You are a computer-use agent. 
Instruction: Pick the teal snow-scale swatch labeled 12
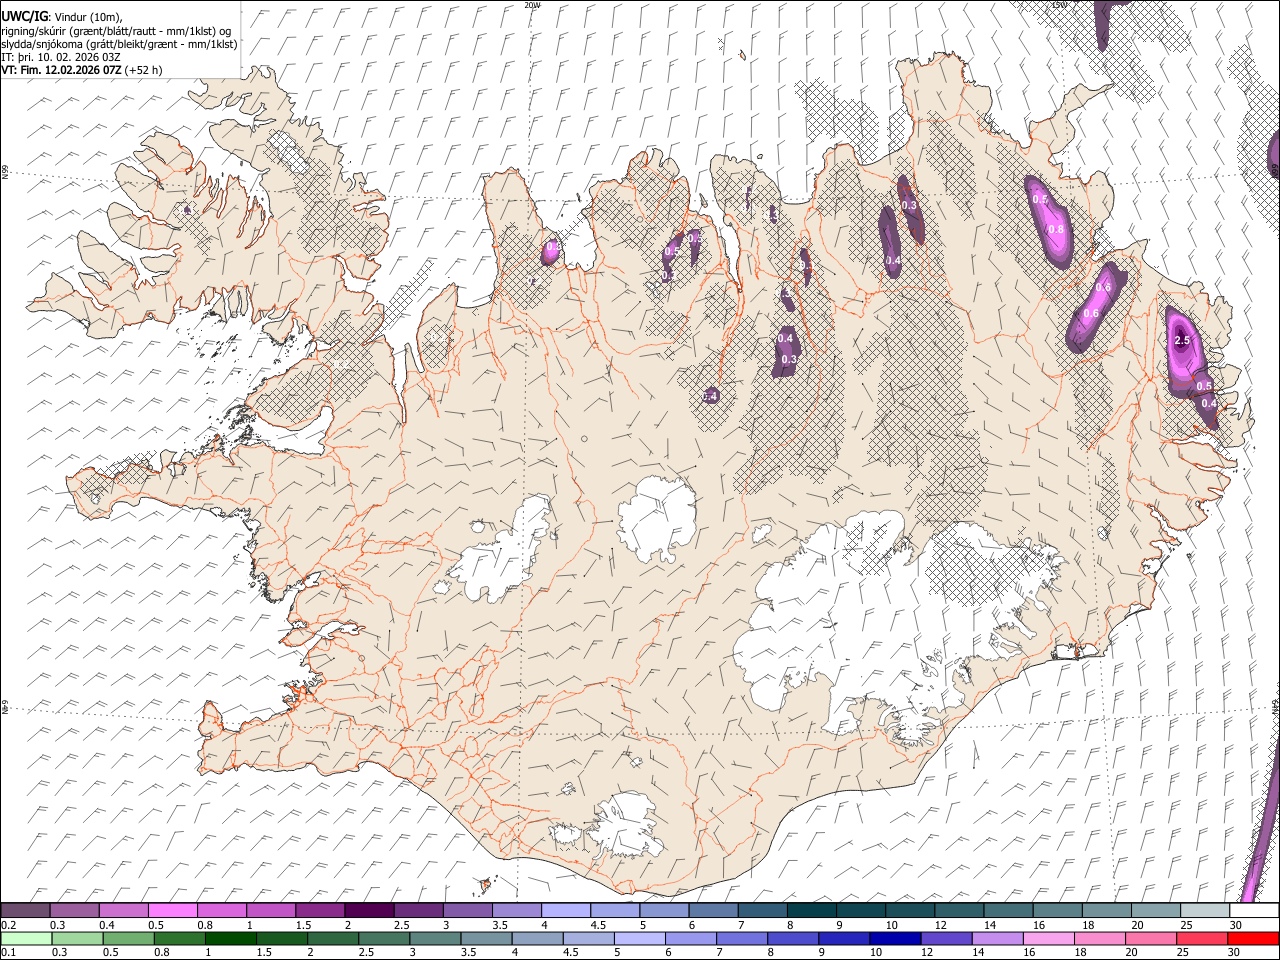(x=960, y=910)
